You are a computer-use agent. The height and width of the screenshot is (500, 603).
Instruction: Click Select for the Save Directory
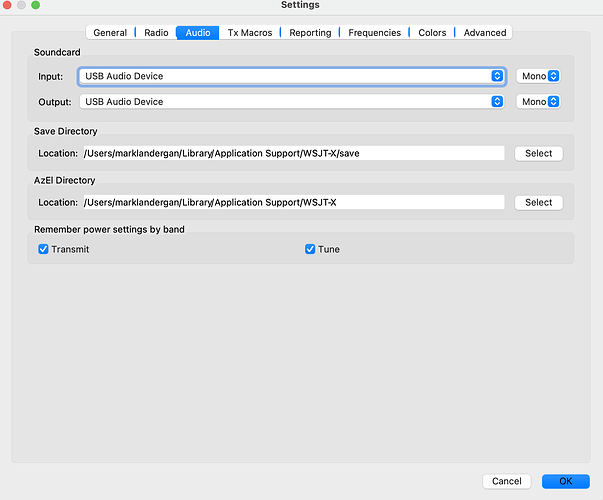pos(538,154)
